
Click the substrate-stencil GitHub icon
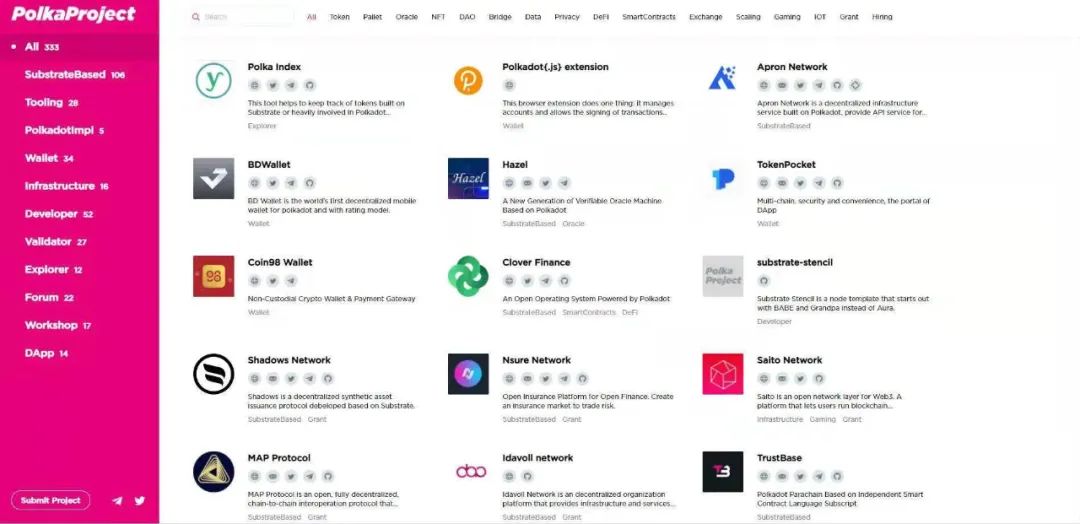click(763, 281)
